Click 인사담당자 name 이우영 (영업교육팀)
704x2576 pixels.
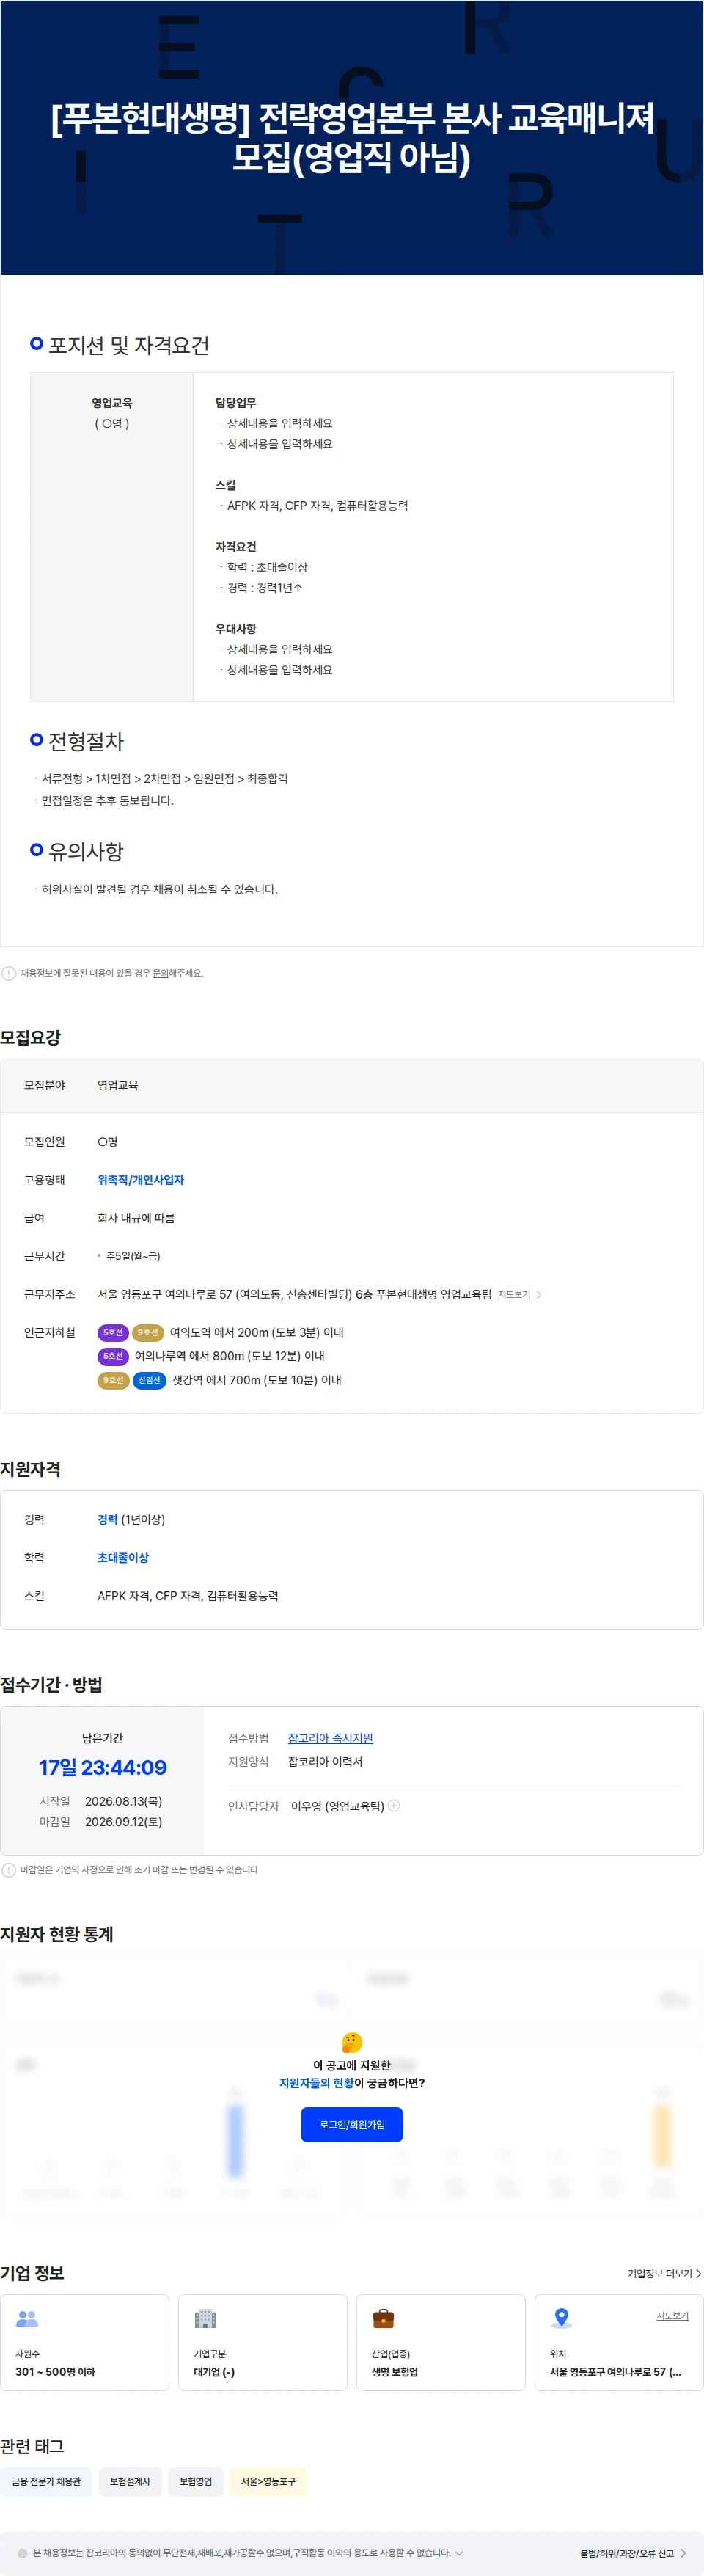tap(338, 1806)
